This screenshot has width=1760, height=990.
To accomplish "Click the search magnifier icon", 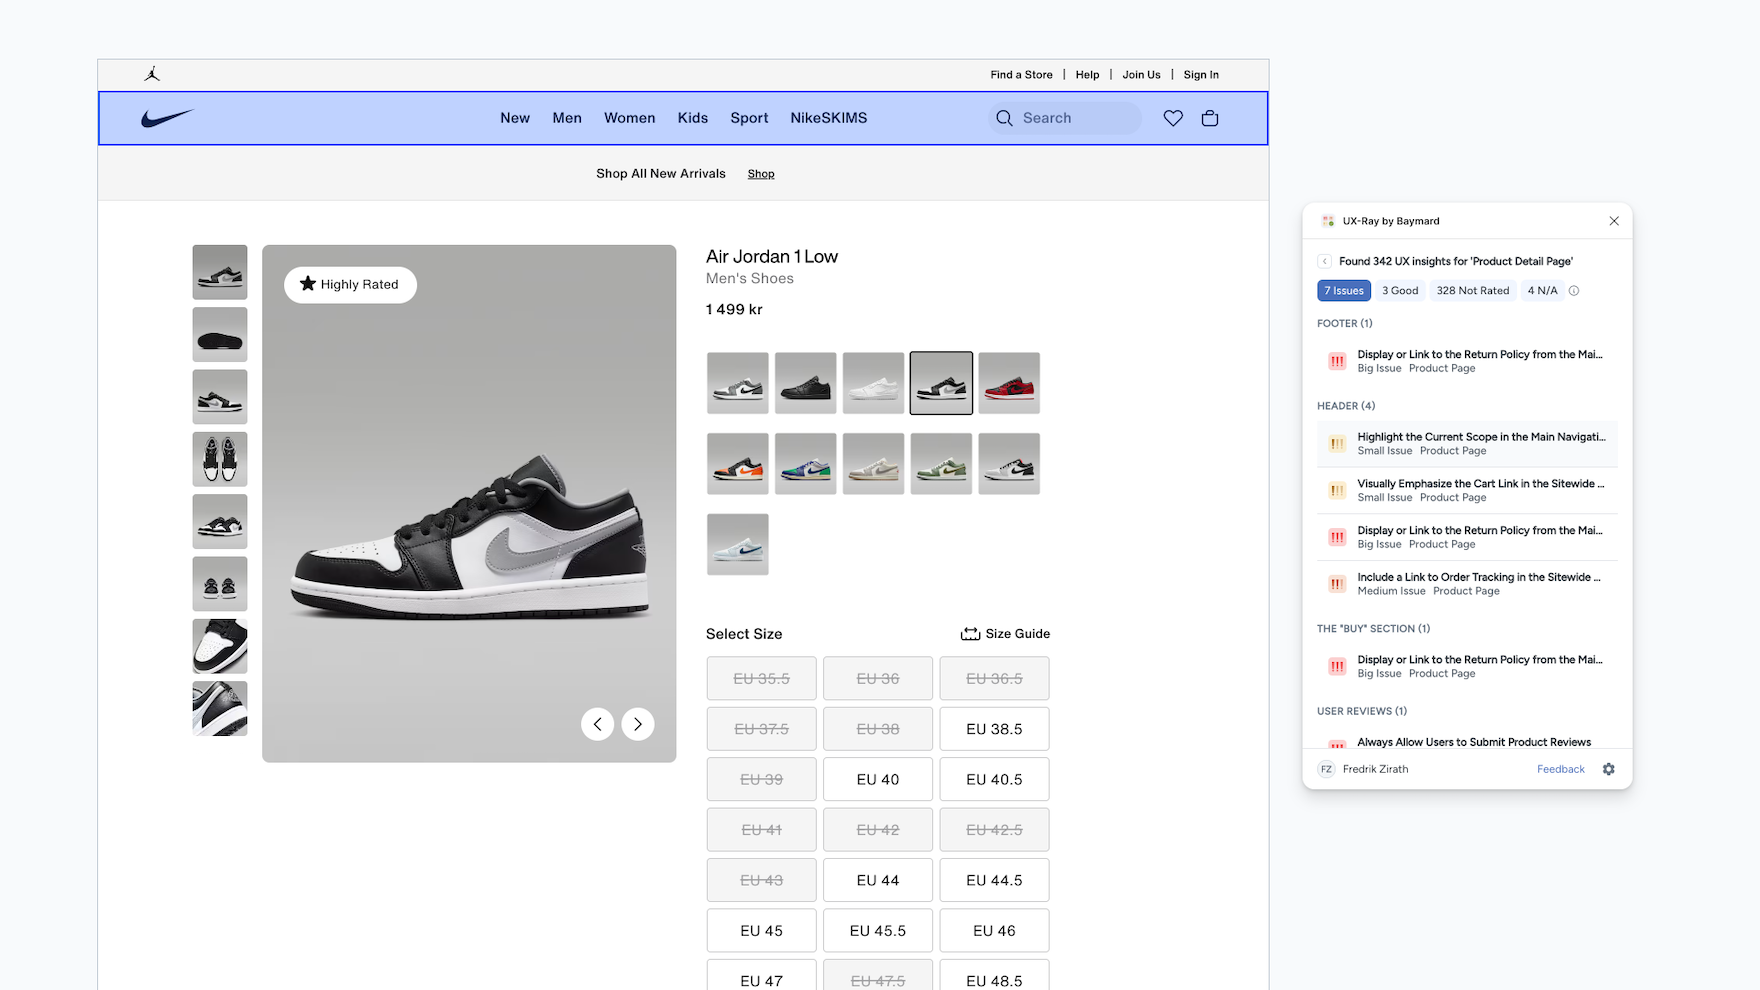I will pyautogui.click(x=1004, y=118).
